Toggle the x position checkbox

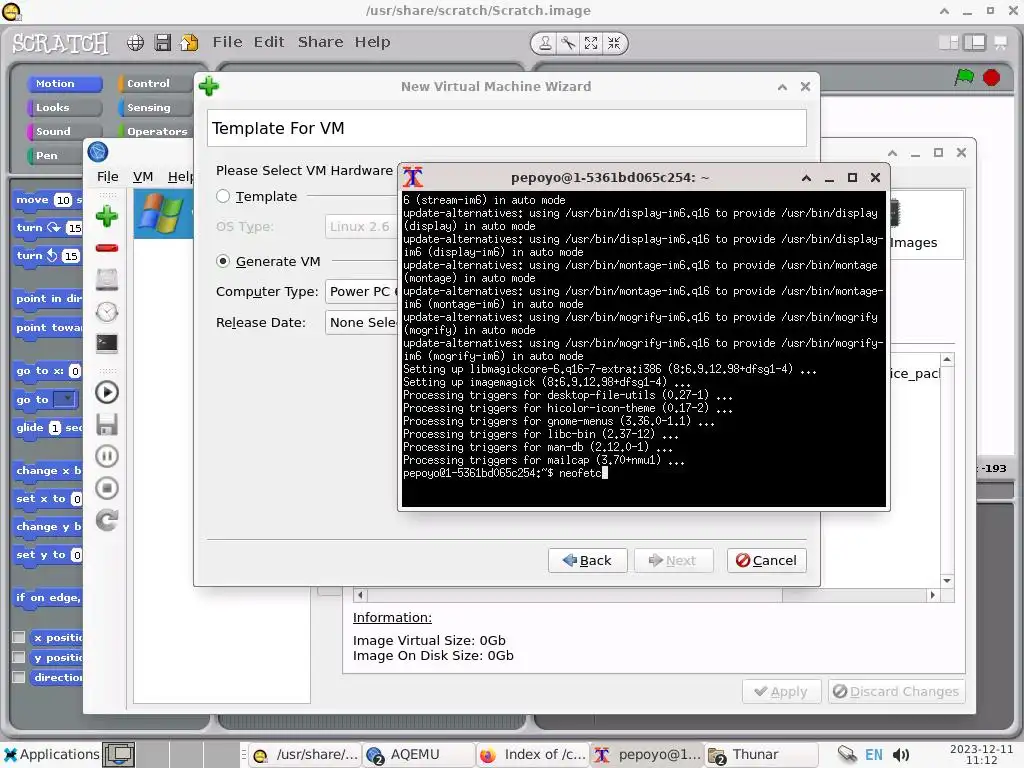[x=19, y=637]
